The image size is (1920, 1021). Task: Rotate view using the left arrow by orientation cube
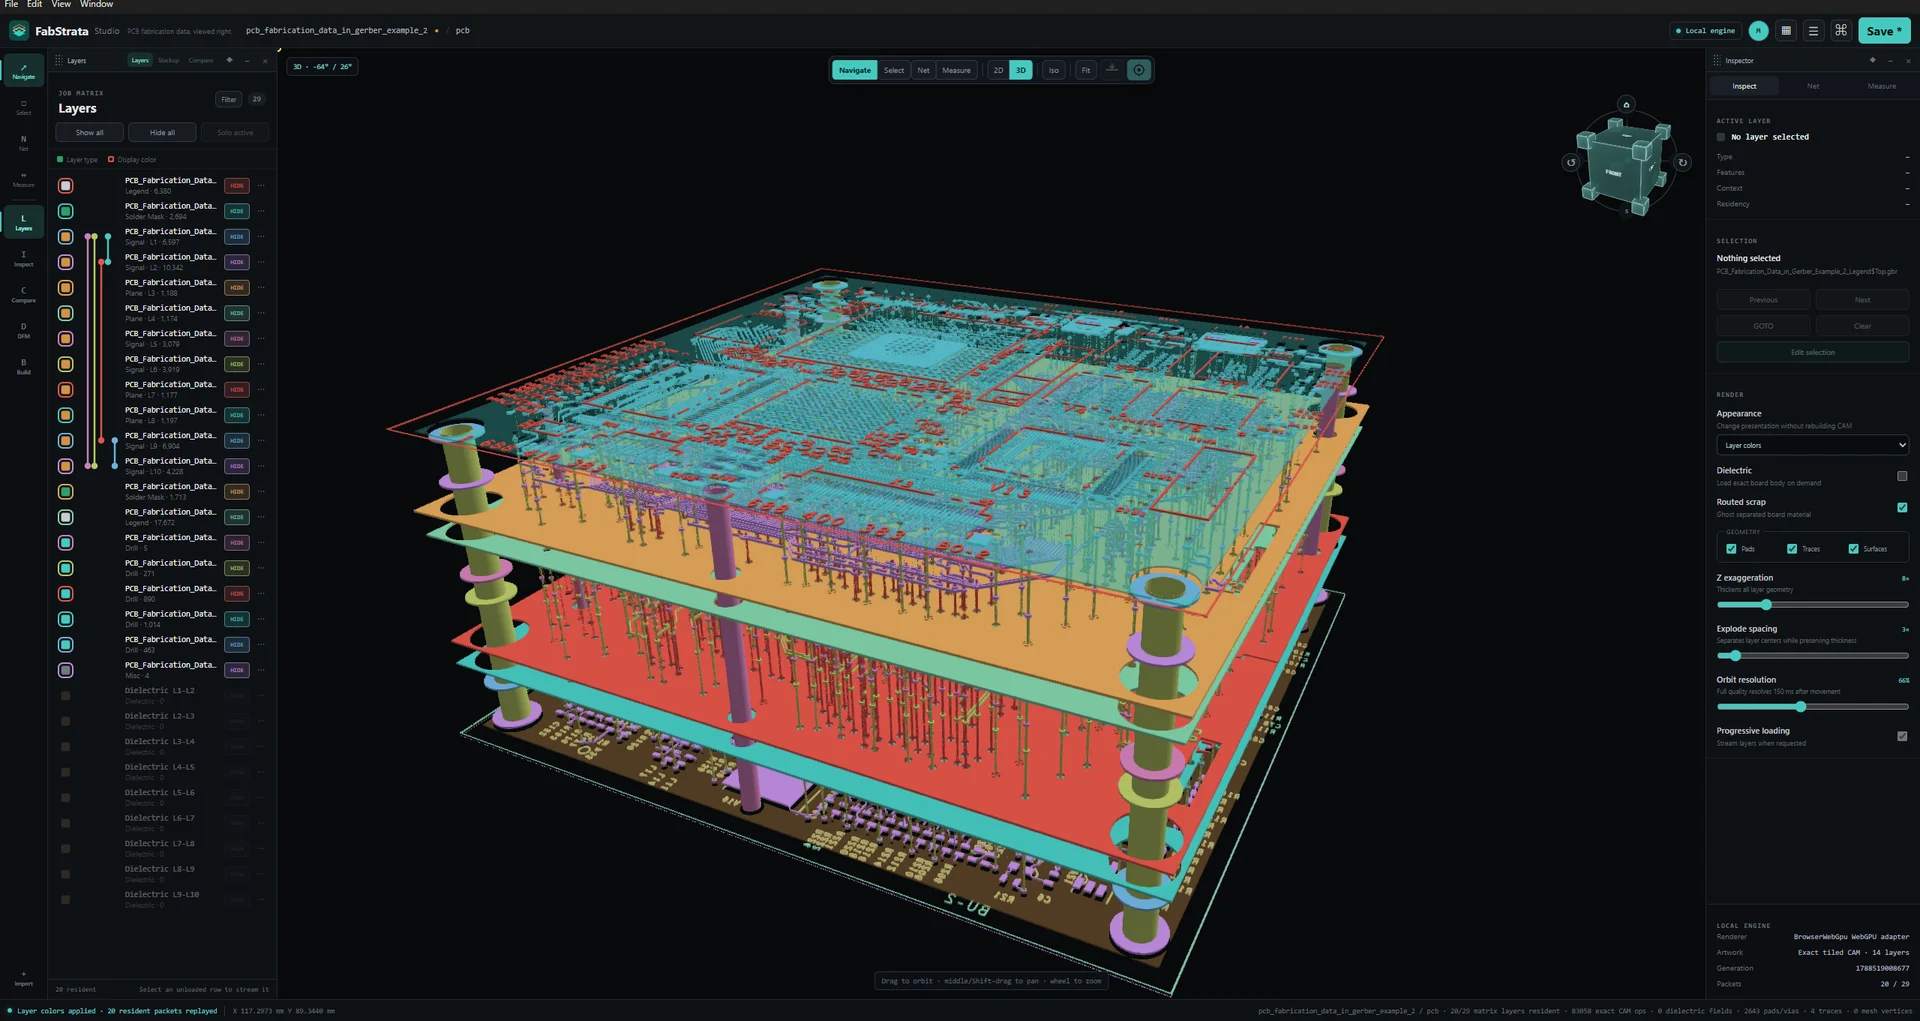point(1571,162)
